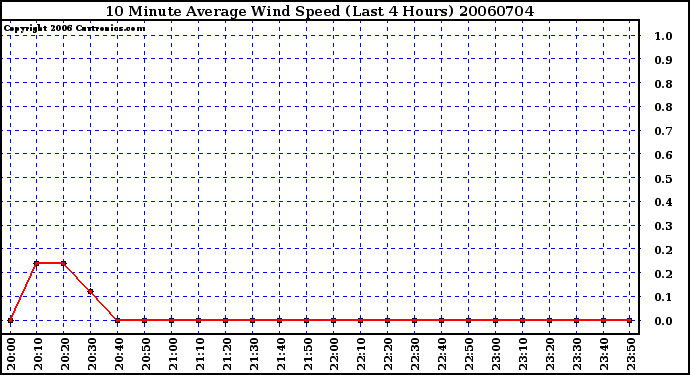Click the 22:20 time axis label
This screenshot has height=375, width=690.
pyautogui.click(x=388, y=354)
